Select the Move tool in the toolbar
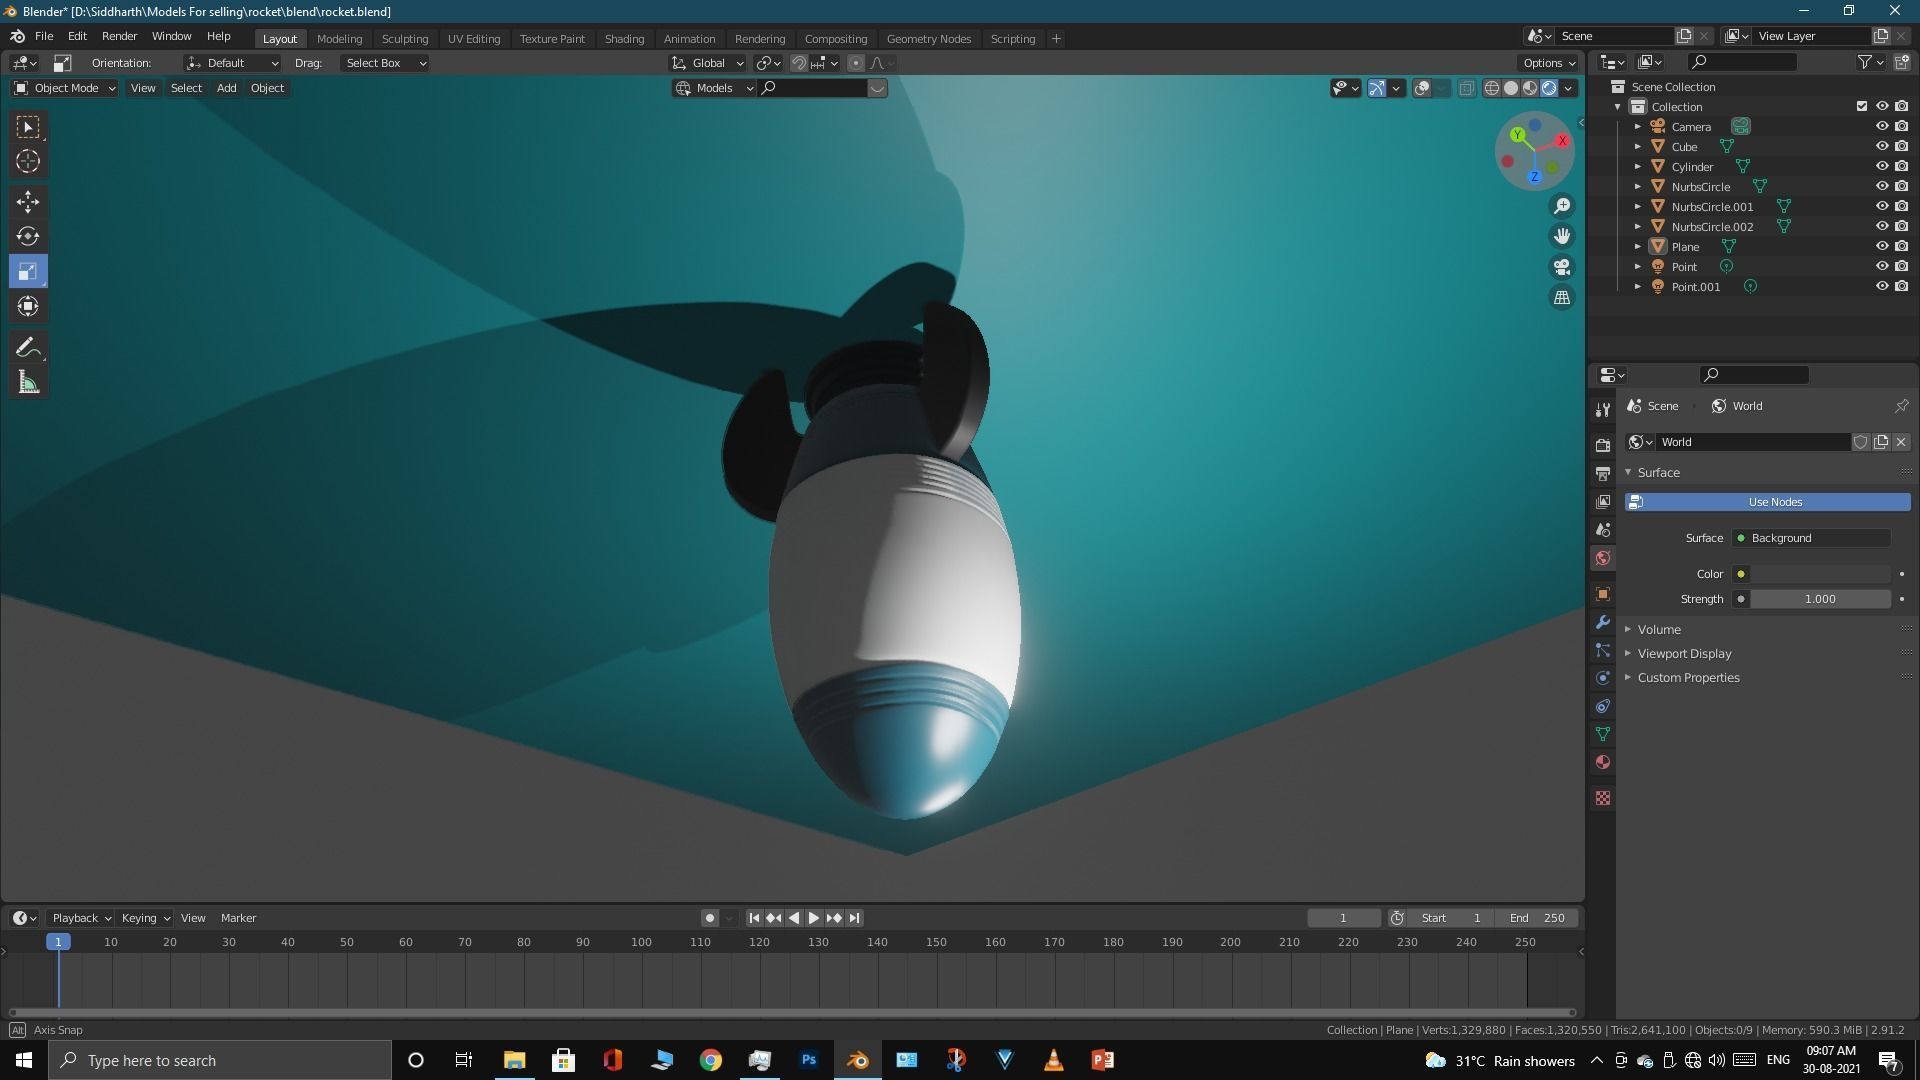 point(28,202)
